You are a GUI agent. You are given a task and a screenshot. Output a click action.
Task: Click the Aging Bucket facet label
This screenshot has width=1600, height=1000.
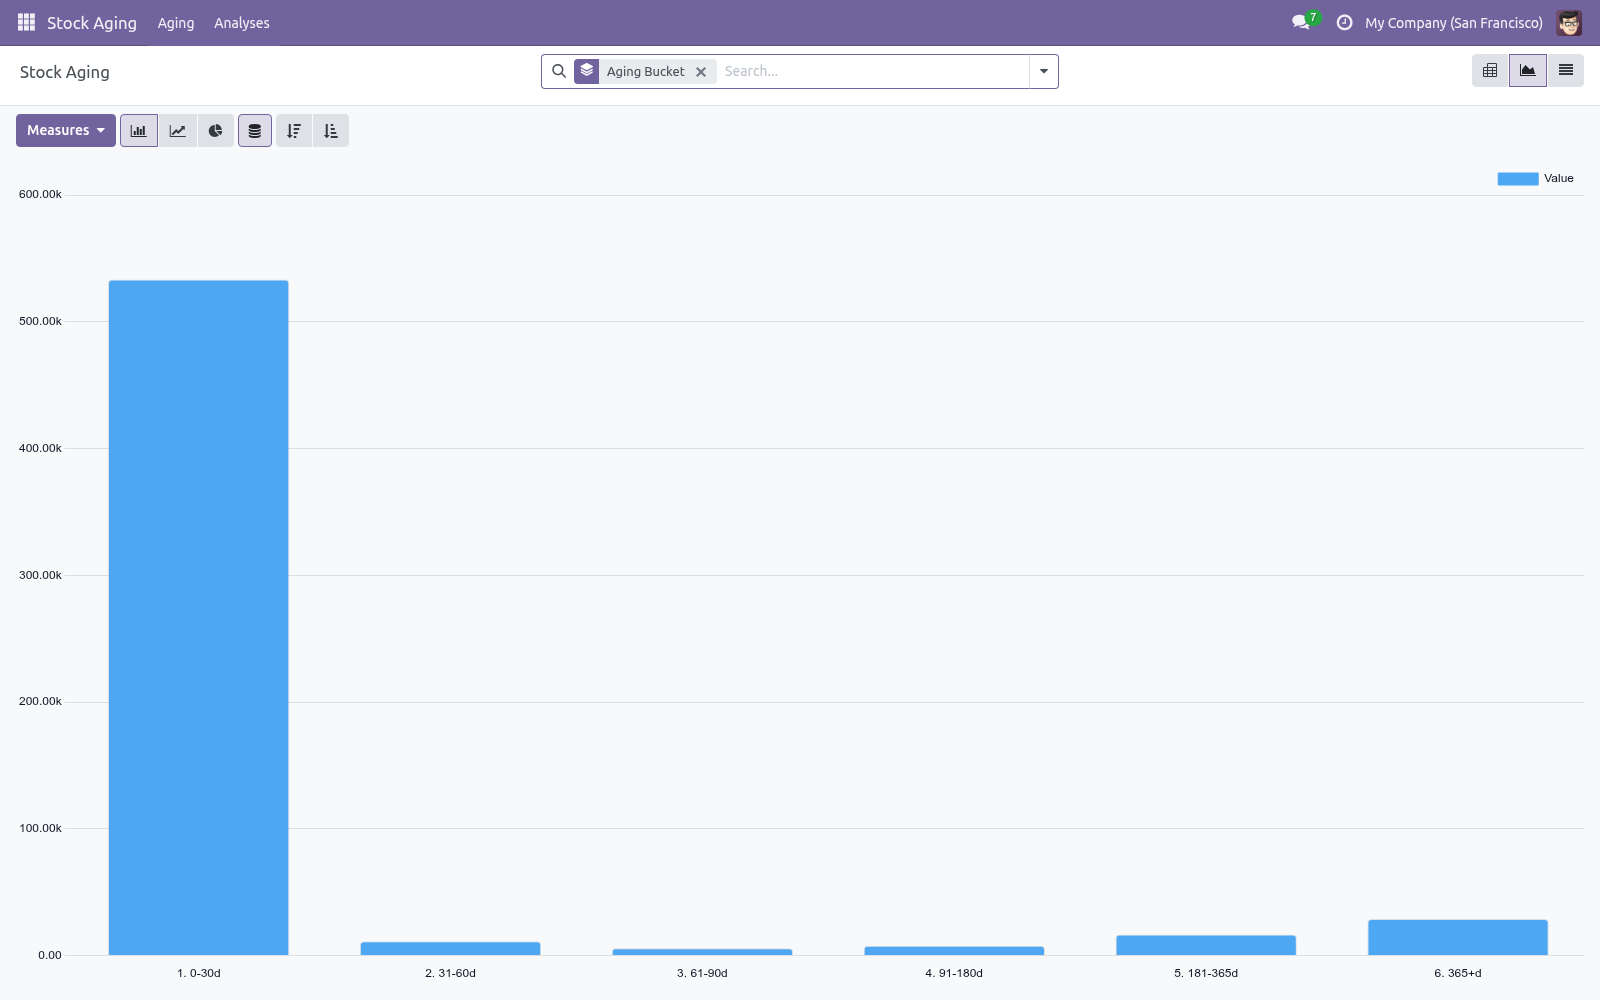[x=645, y=71]
